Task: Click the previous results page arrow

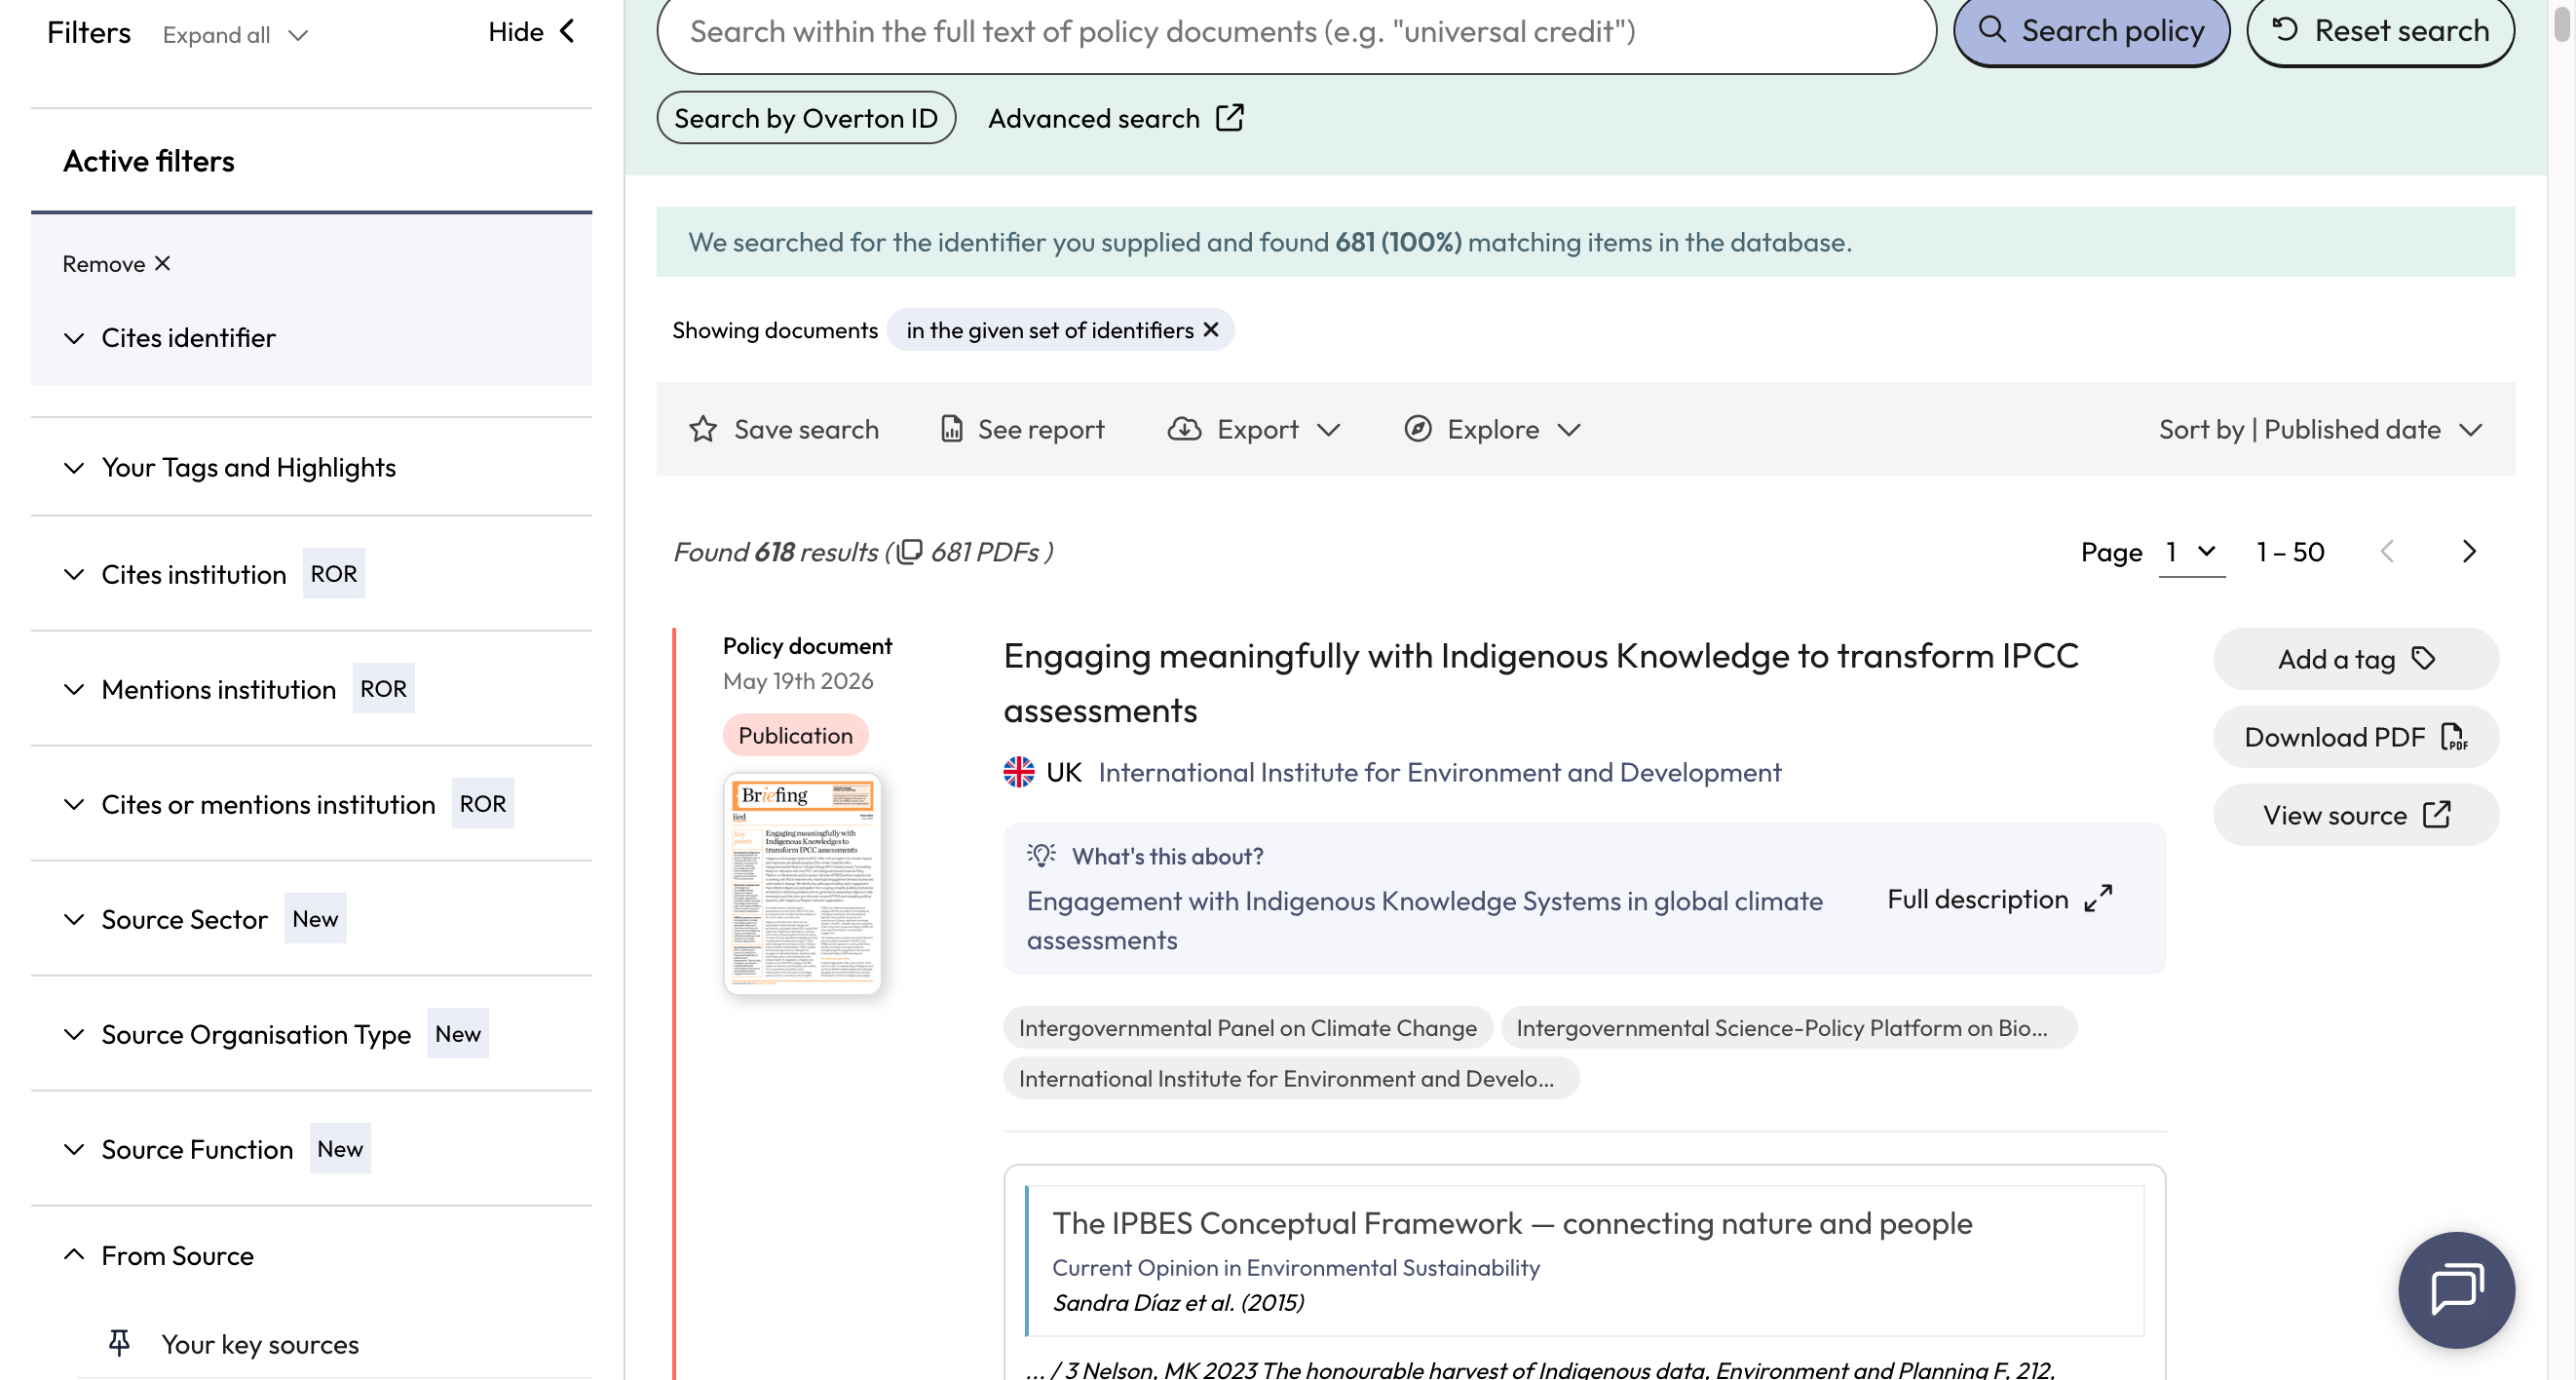Action: tap(2387, 552)
